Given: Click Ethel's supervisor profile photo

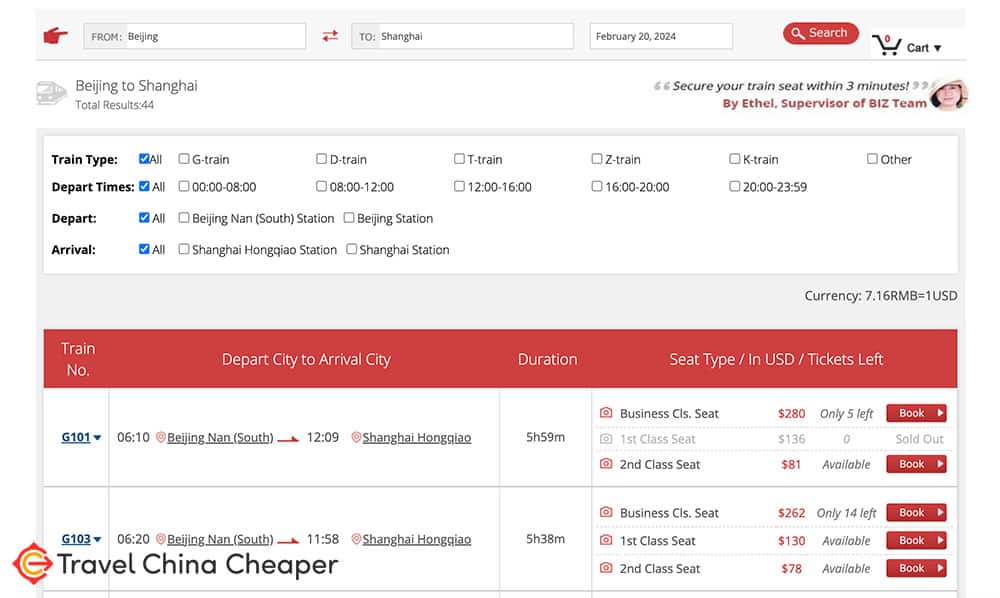Looking at the screenshot, I should (946, 95).
